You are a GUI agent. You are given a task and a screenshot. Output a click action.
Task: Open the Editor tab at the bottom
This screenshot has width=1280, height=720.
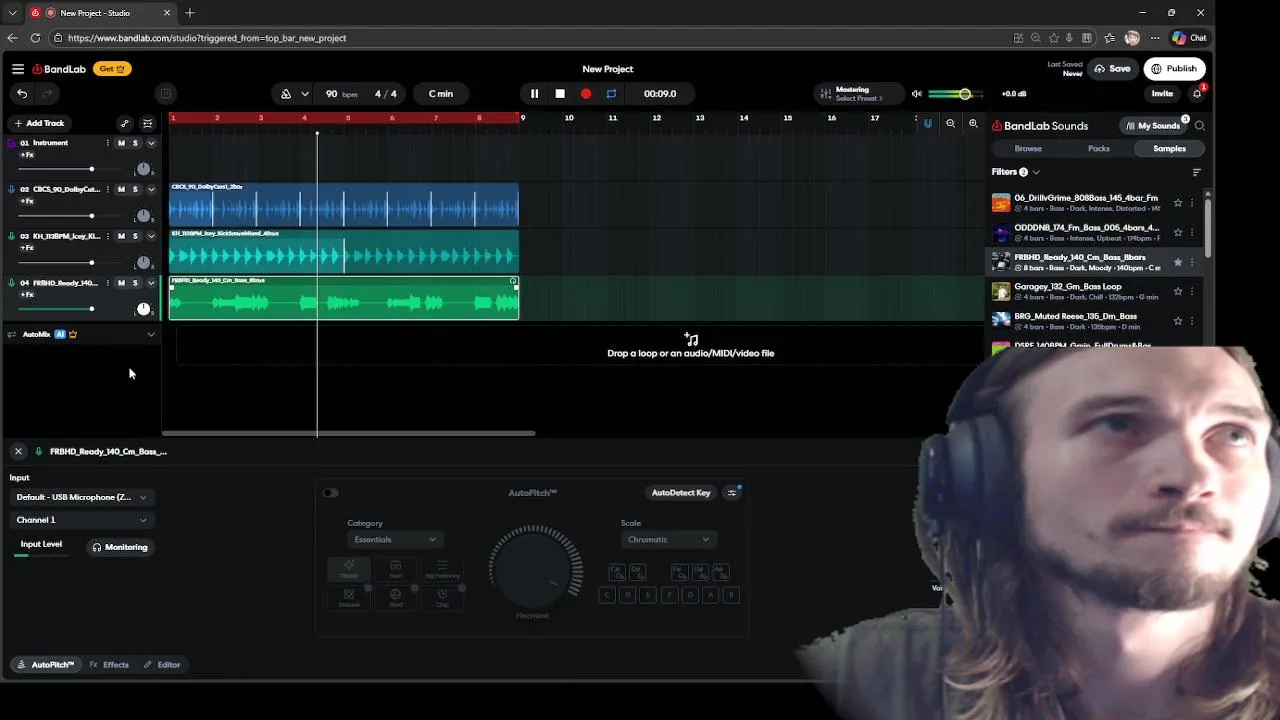click(161, 665)
